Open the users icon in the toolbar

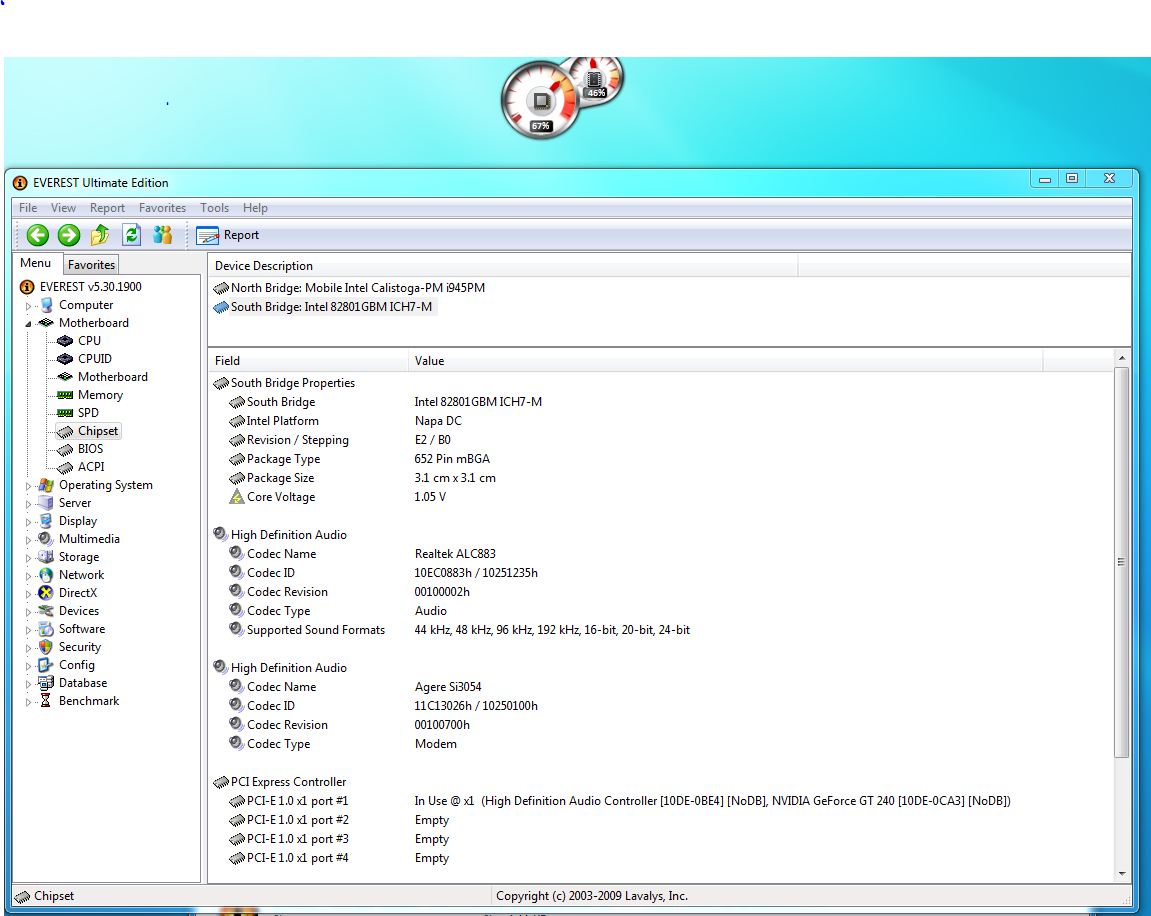coord(162,235)
